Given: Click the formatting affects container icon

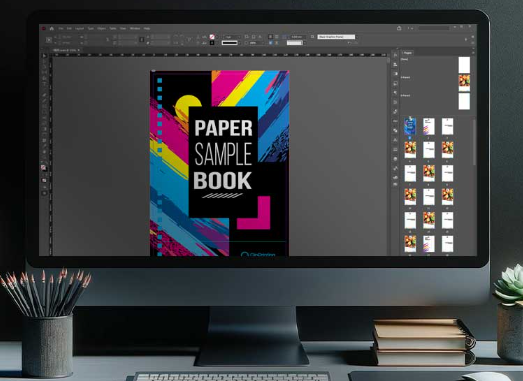Looking at the screenshot, I should [44, 180].
